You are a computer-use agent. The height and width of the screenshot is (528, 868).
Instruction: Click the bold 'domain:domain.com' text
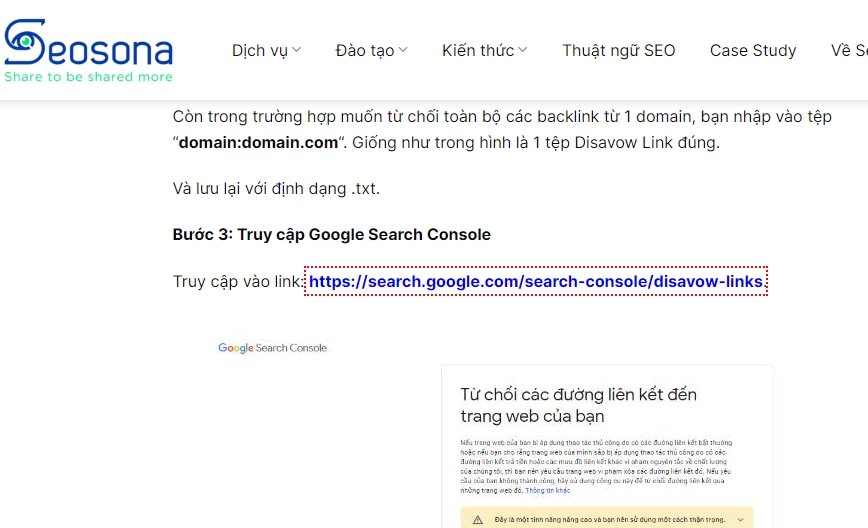[258, 142]
